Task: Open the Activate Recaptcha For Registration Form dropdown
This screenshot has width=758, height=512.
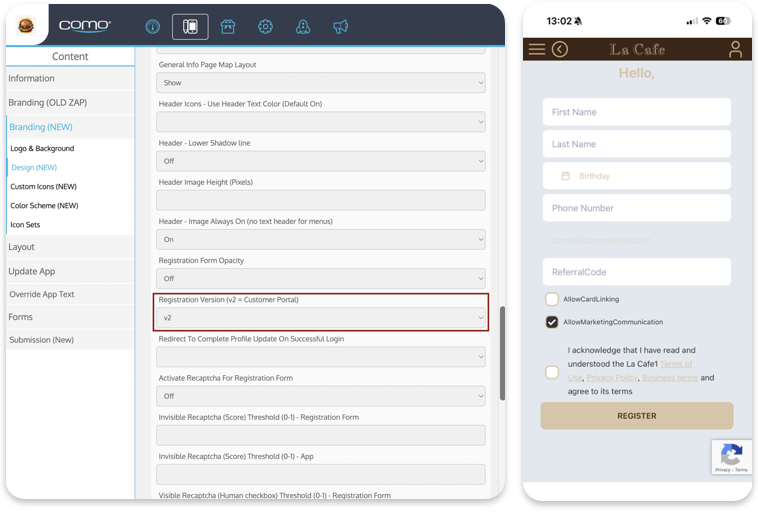Action: (x=321, y=397)
